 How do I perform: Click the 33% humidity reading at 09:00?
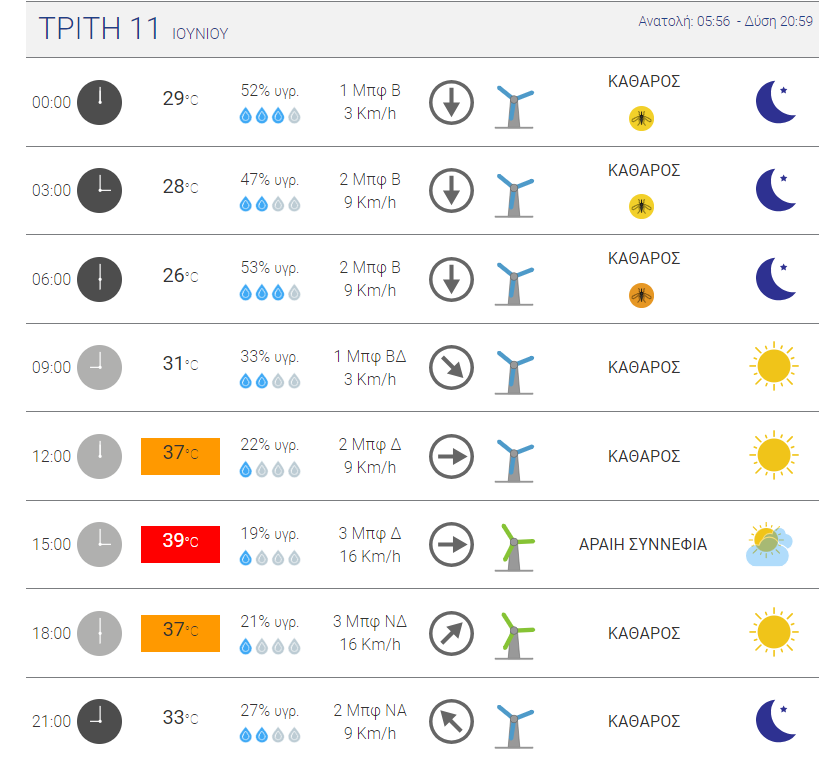(x=270, y=357)
